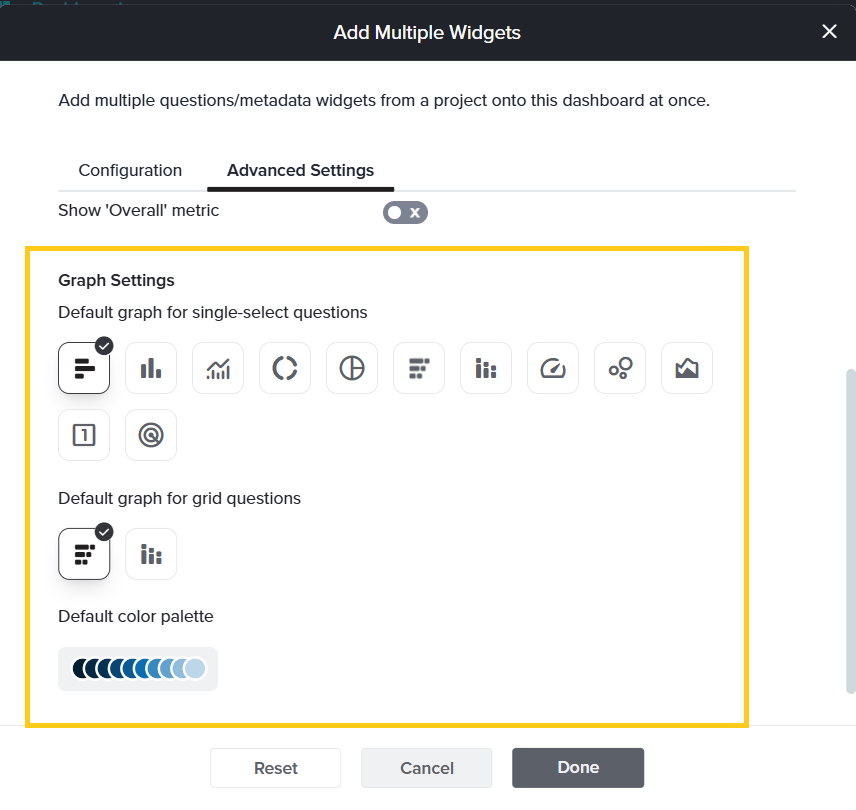The width and height of the screenshot is (856, 810).
Task: Select stacked horizontal bar for grid questions
Action: coord(84,554)
